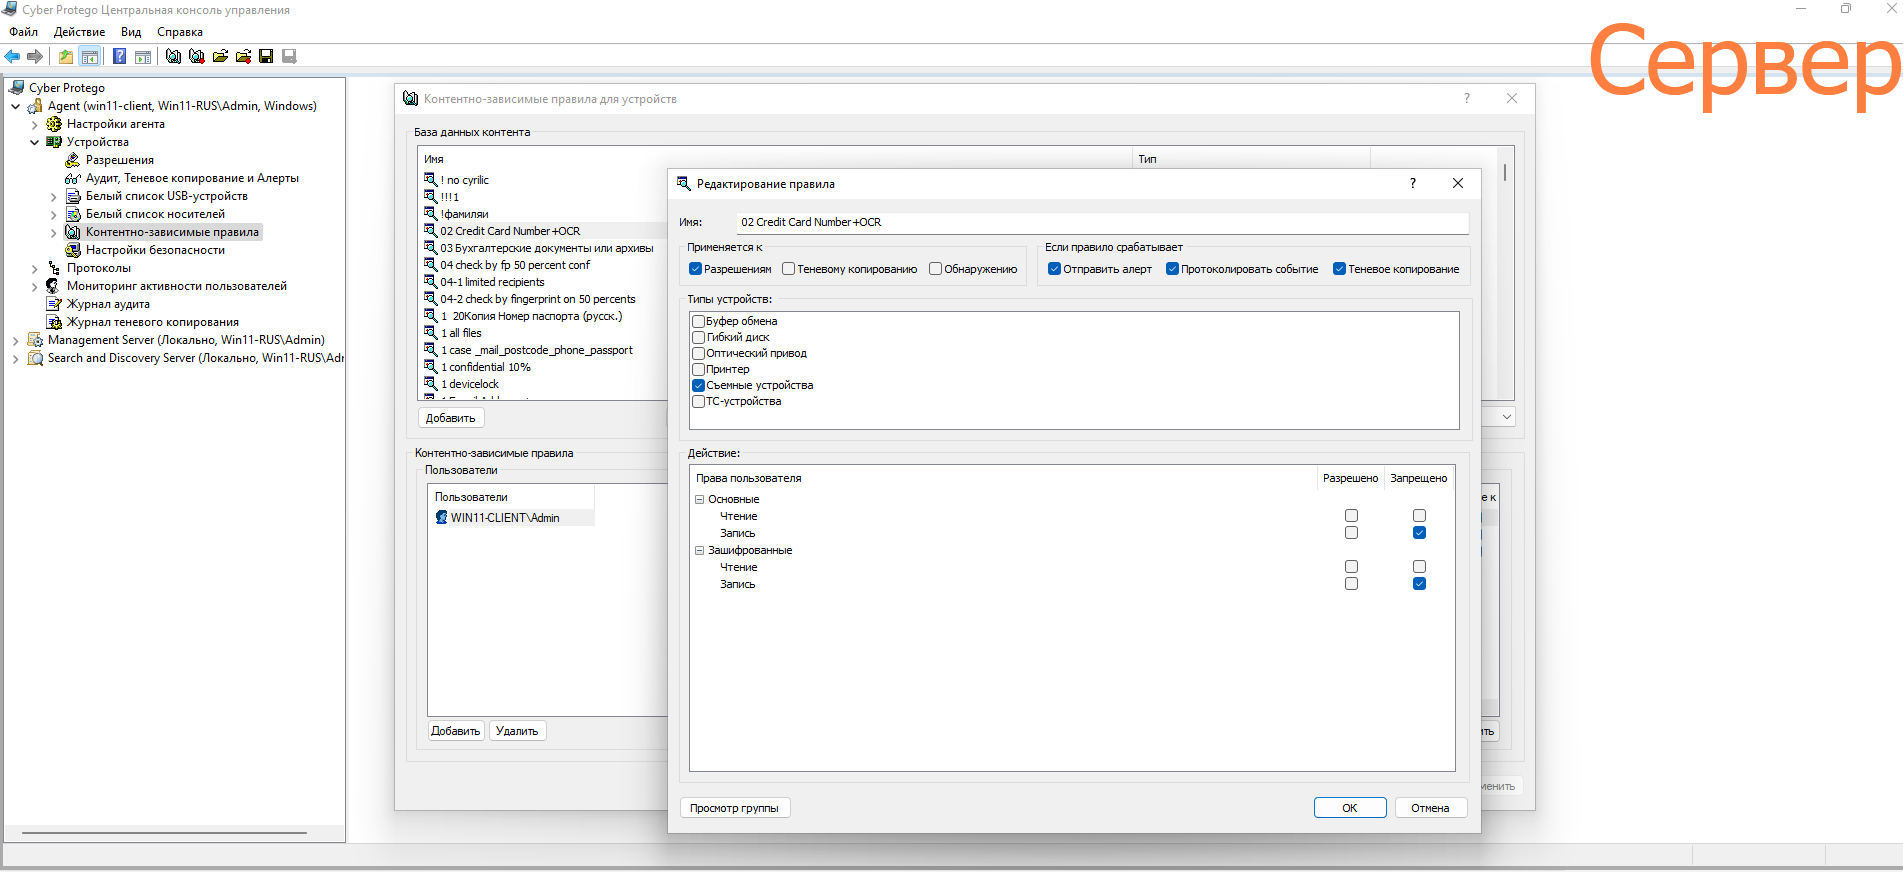Click the greyed-out floppy-disk toolbar icon
This screenshot has width=1903, height=872.
pyautogui.click(x=289, y=56)
